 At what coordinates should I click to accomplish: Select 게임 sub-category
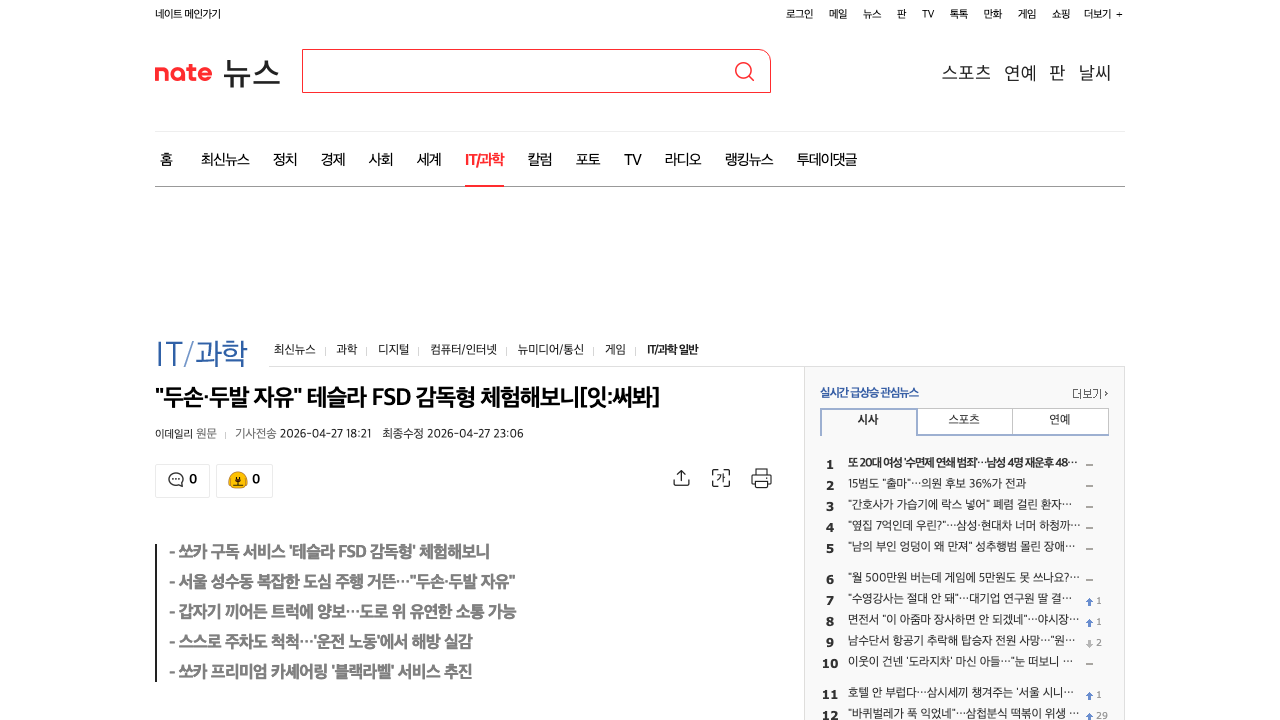pyautogui.click(x=615, y=350)
